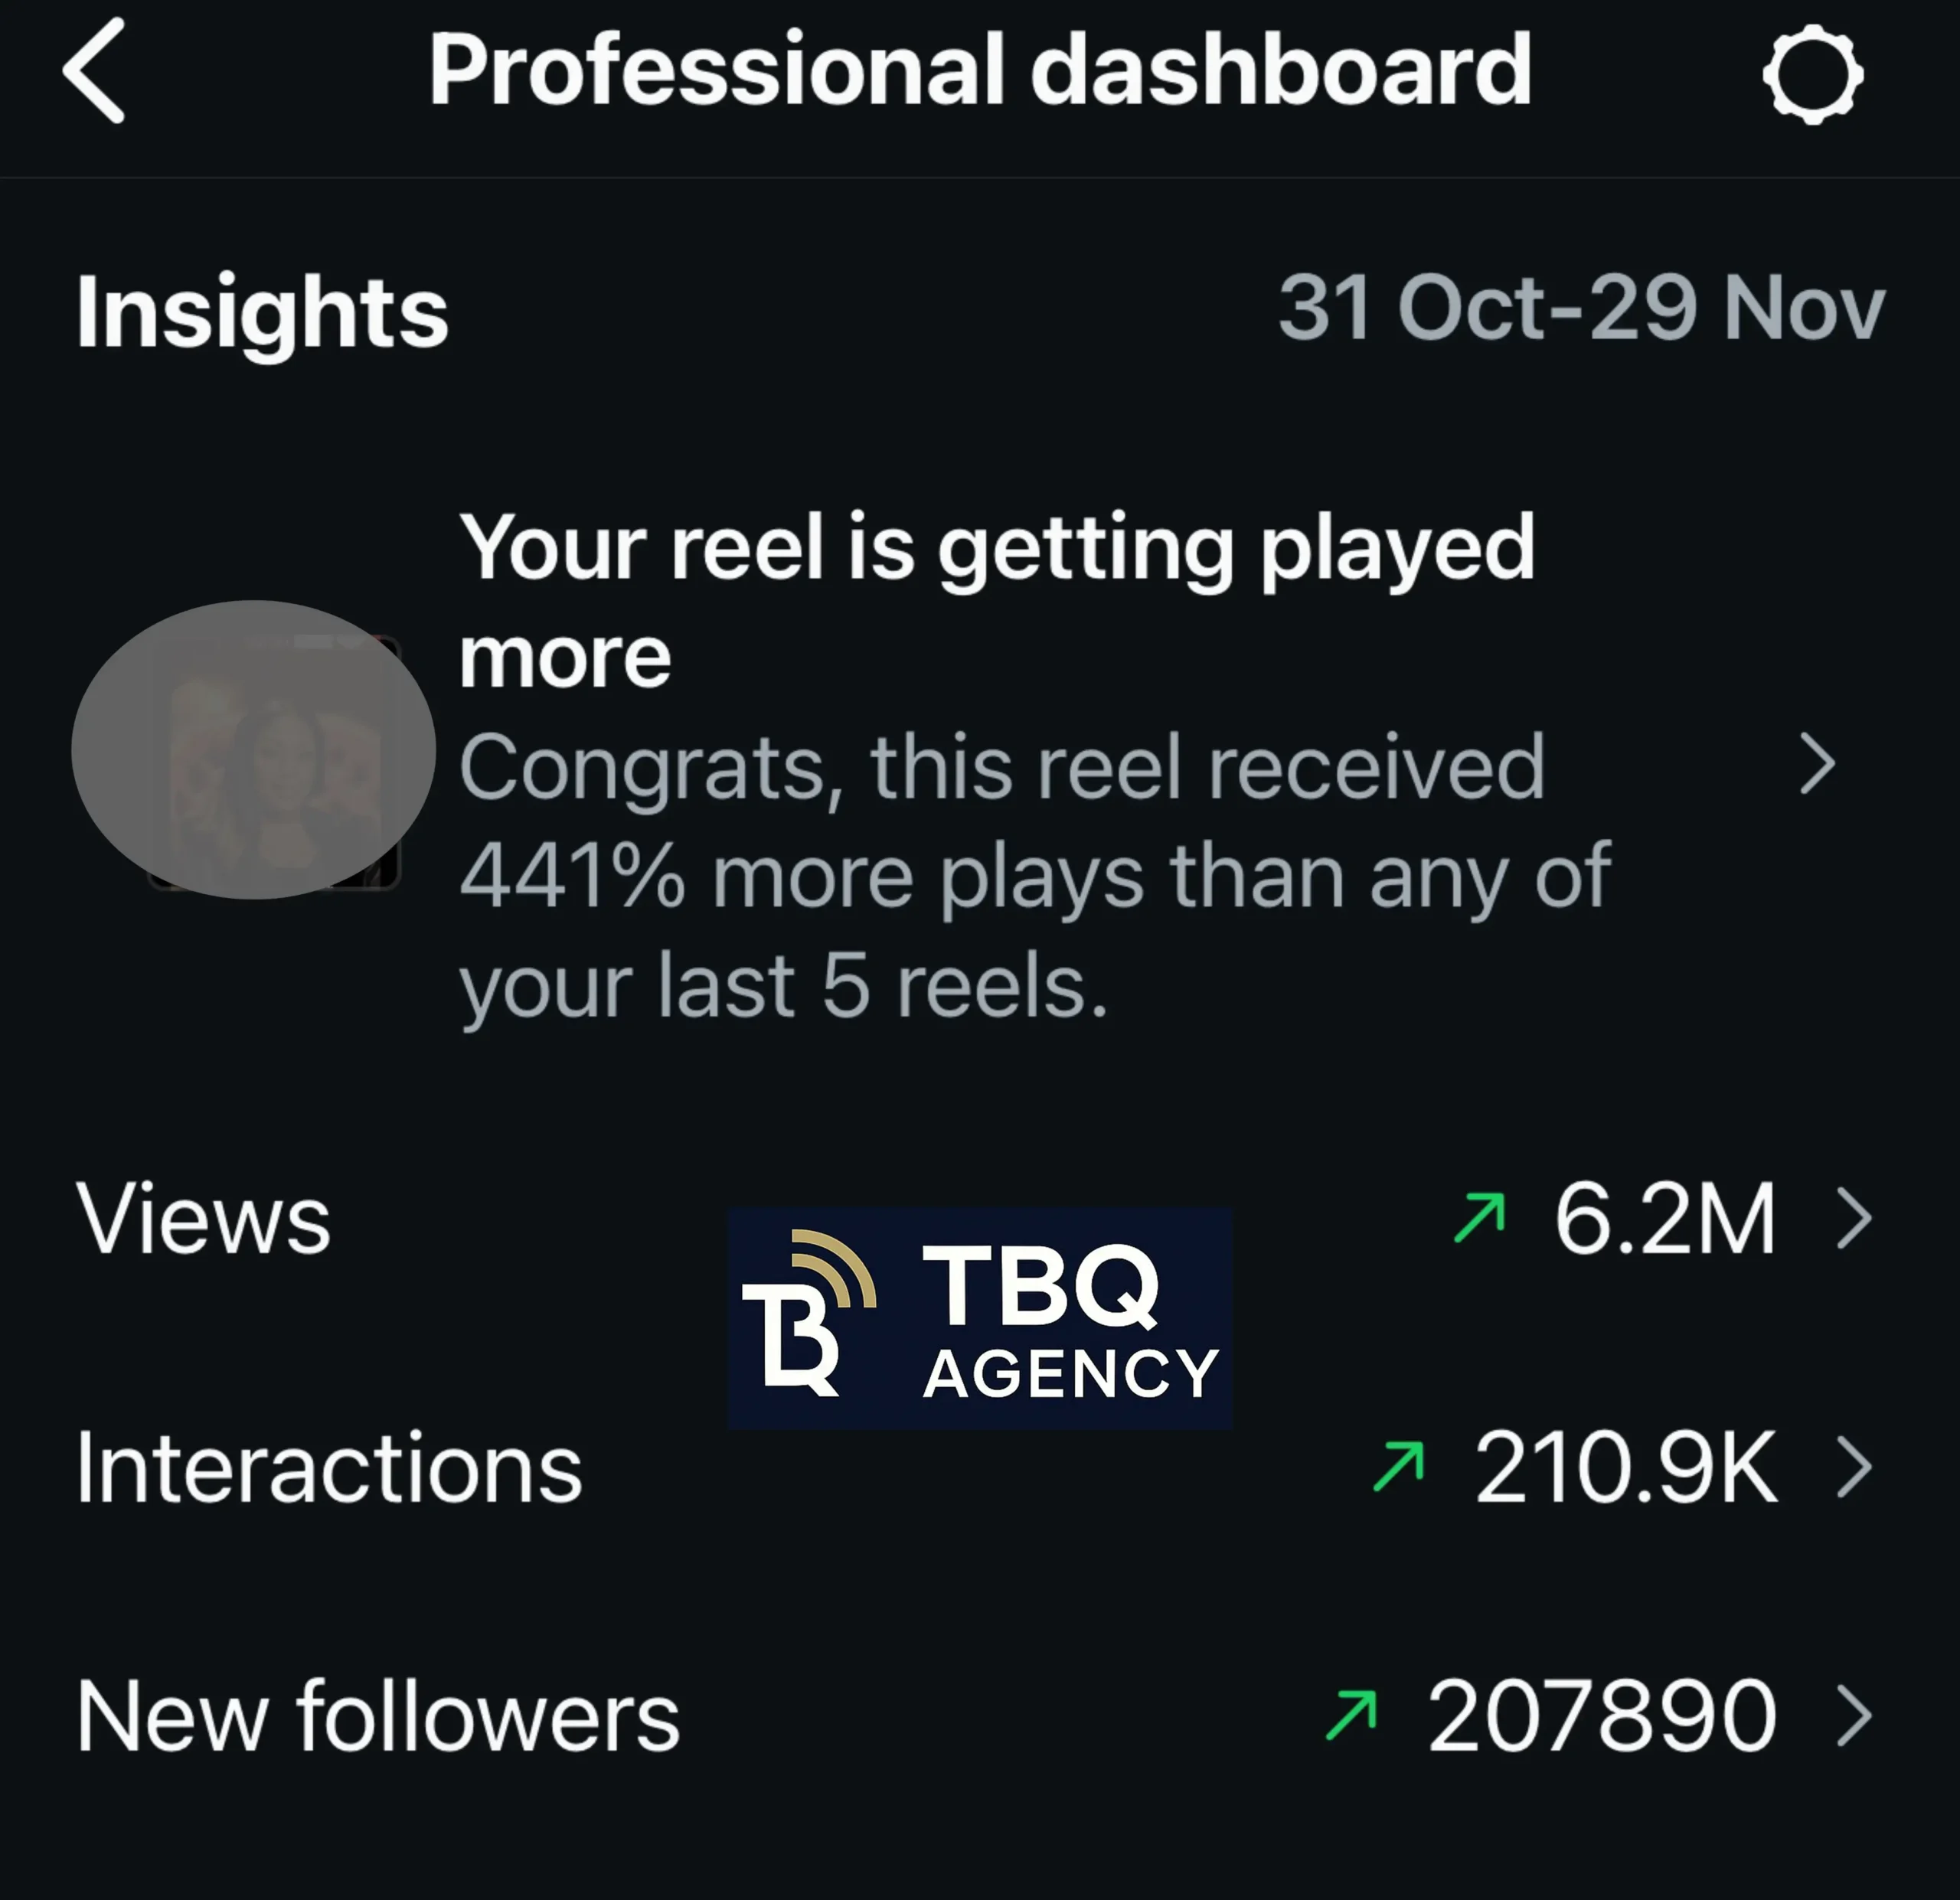Image resolution: width=1960 pixels, height=1900 pixels.
Task: Tap the green arrow beside New followers
Action: click(1352, 1715)
